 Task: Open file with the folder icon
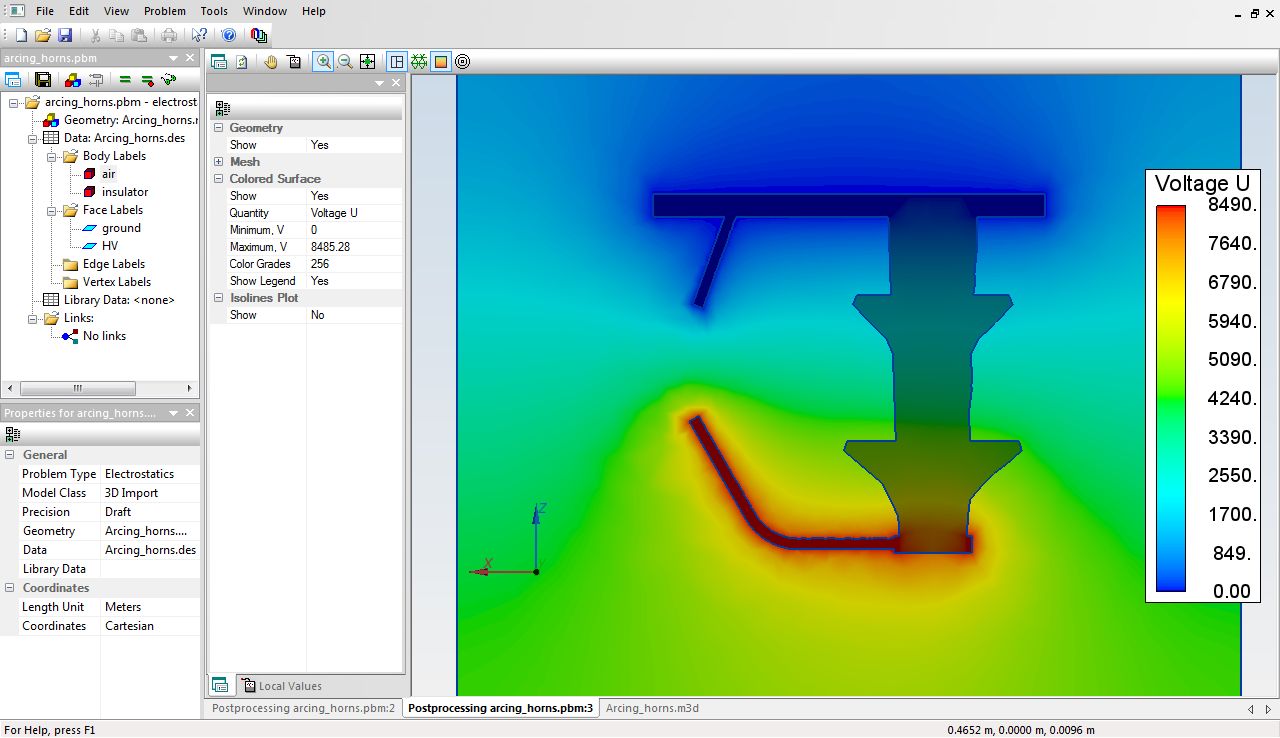pos(43,35)
